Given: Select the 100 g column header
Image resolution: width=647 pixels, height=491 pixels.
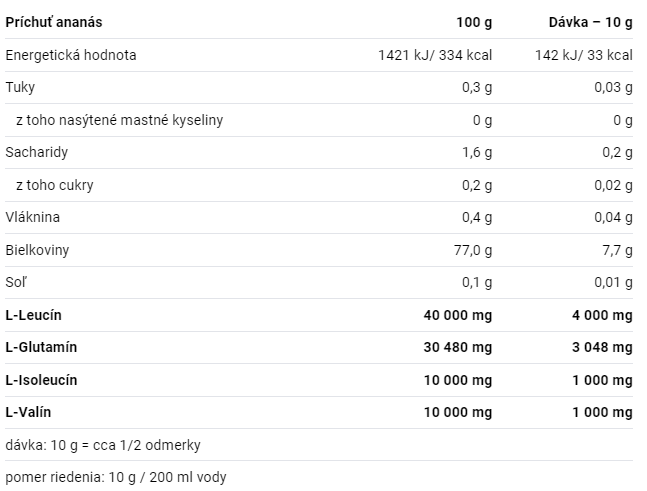Looking at the screenshot, I should (474, 22).
